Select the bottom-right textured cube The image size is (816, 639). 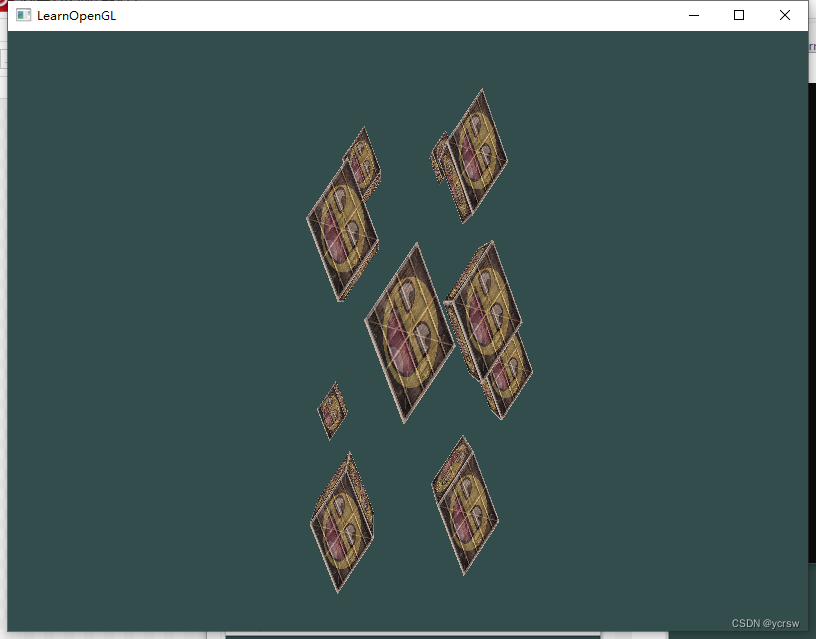point(464,505)
